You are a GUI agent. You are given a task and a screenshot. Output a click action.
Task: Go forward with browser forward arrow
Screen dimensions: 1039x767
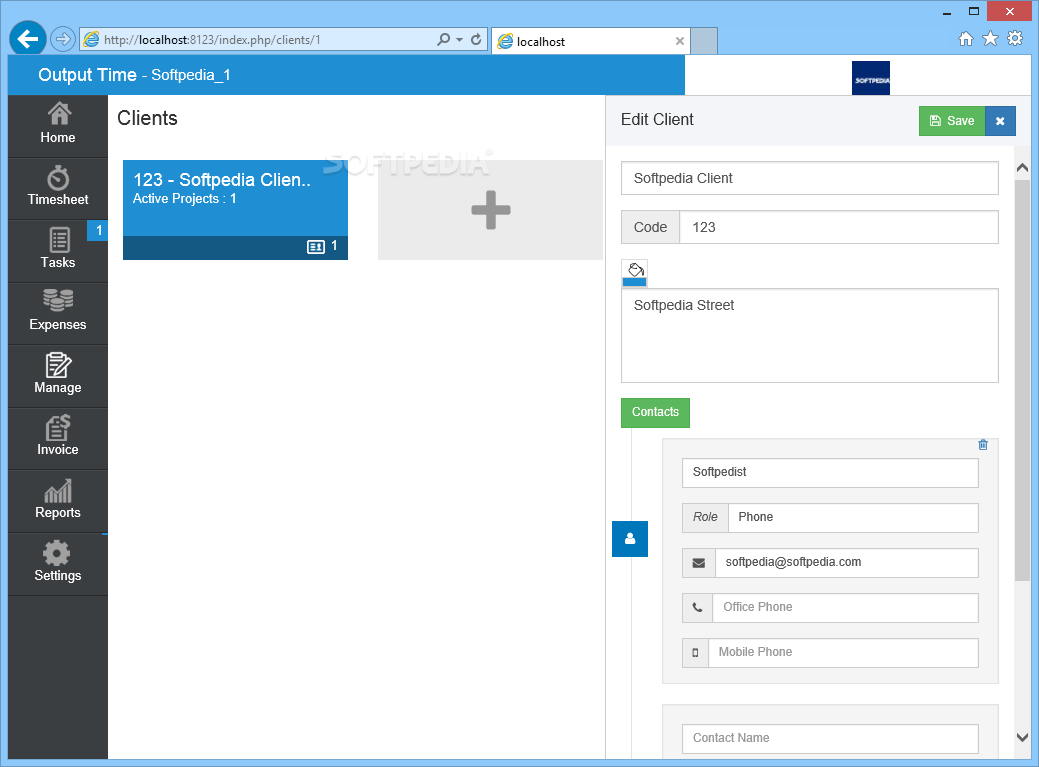pyautogui.click(x=62, y=39)
